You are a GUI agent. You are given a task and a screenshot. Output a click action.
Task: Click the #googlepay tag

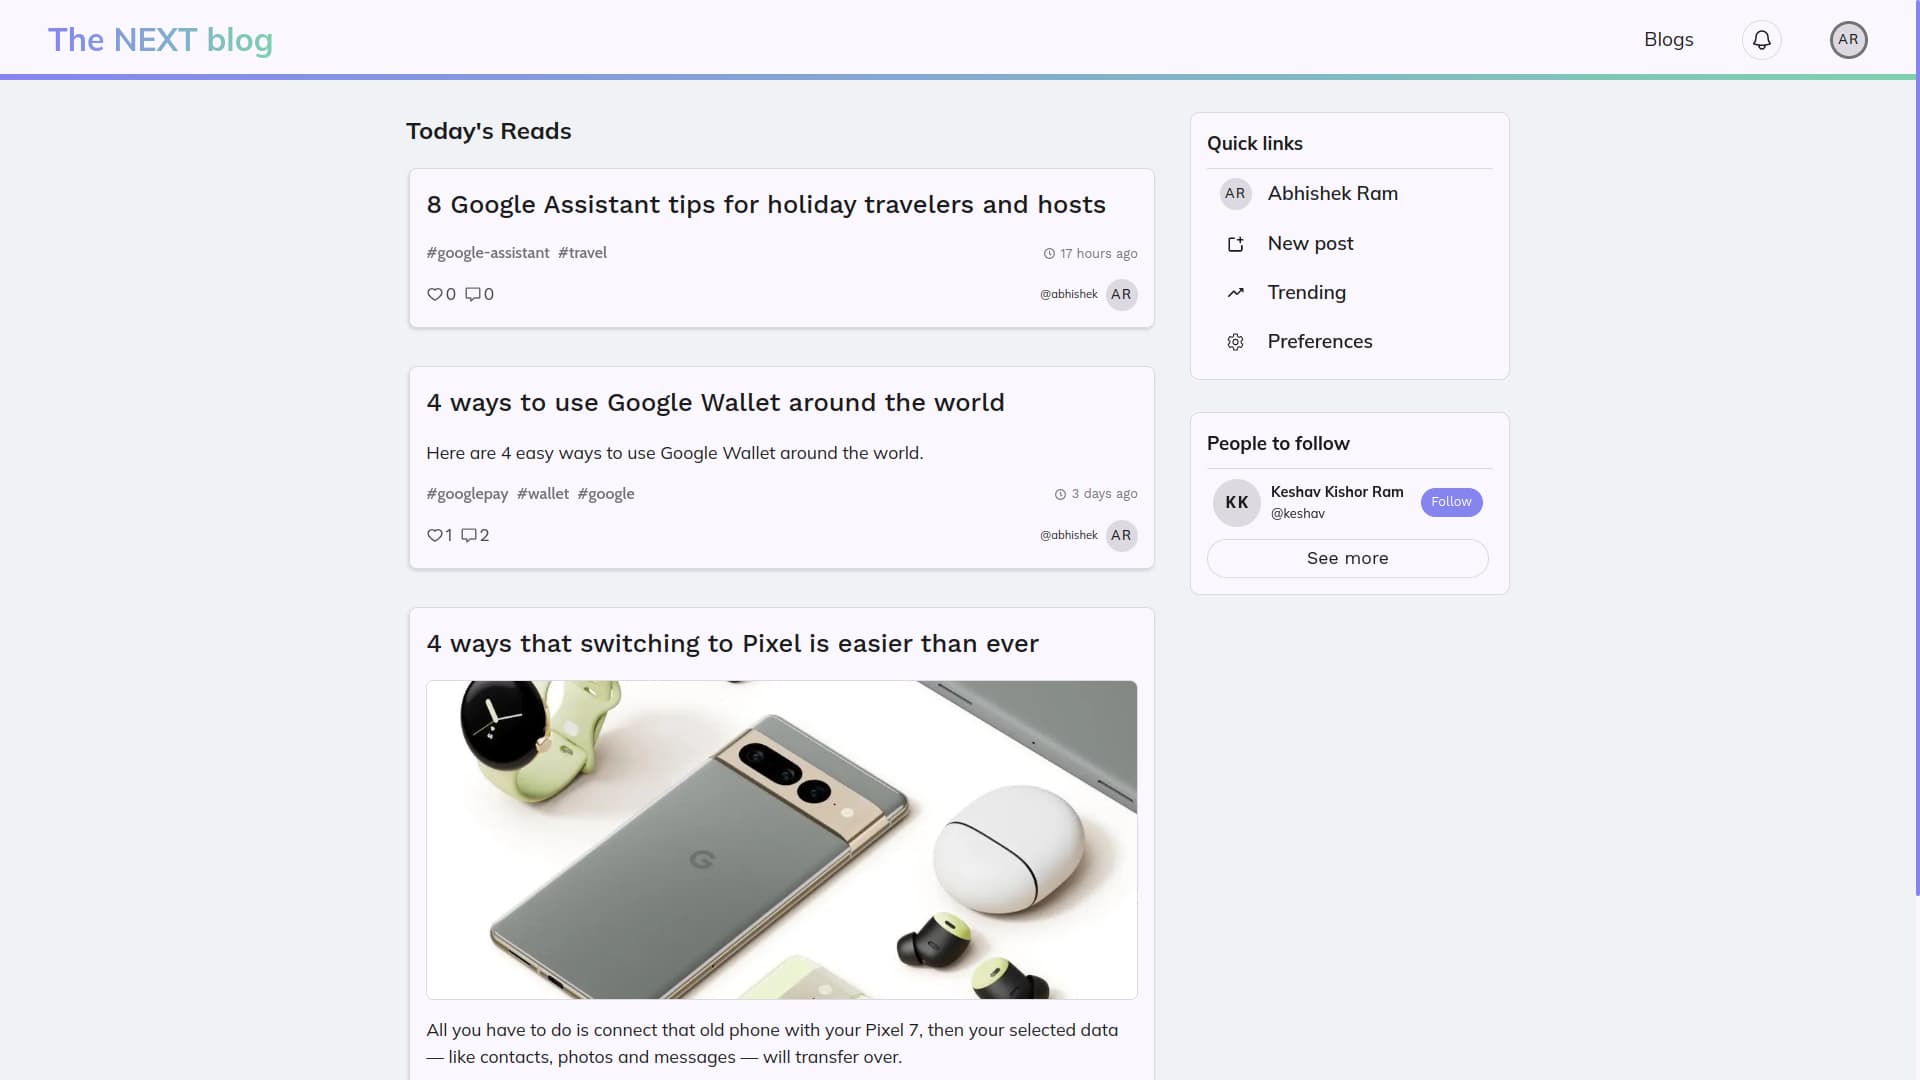[467, 494]
